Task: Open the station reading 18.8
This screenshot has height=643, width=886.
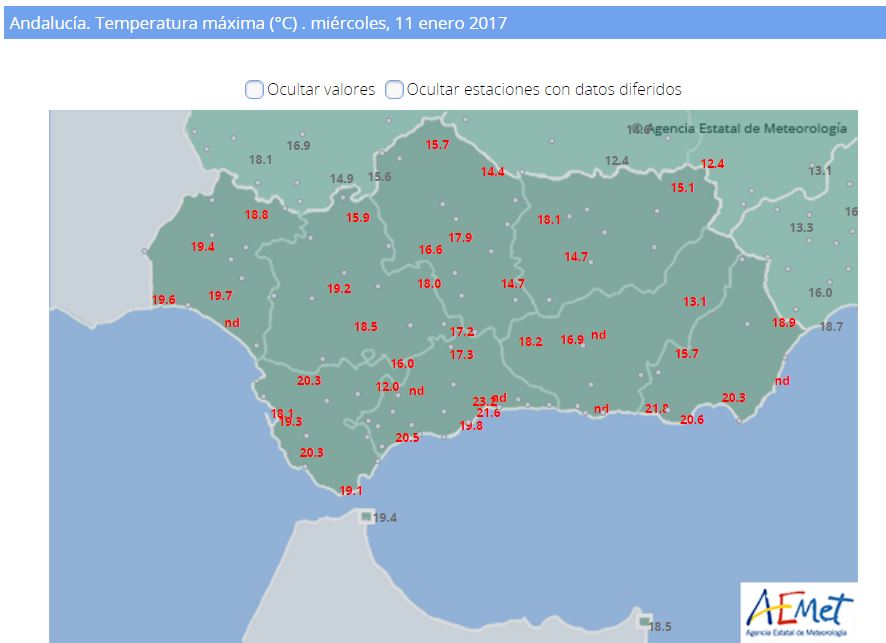Action: click(256, 215)
